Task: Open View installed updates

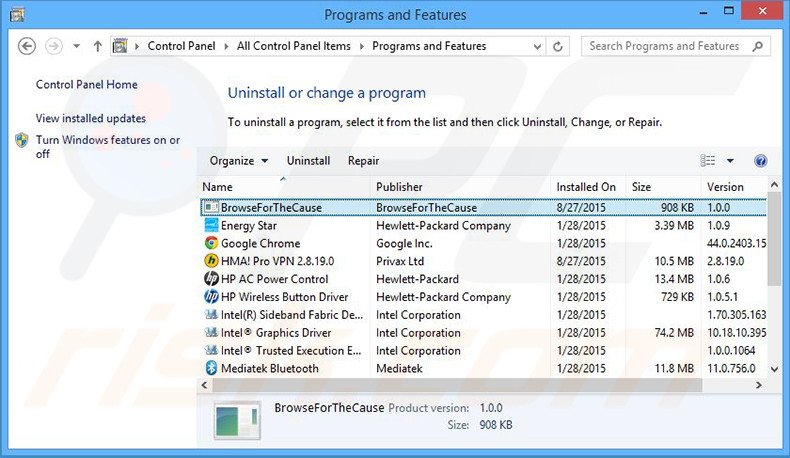Action: point(91,118)
